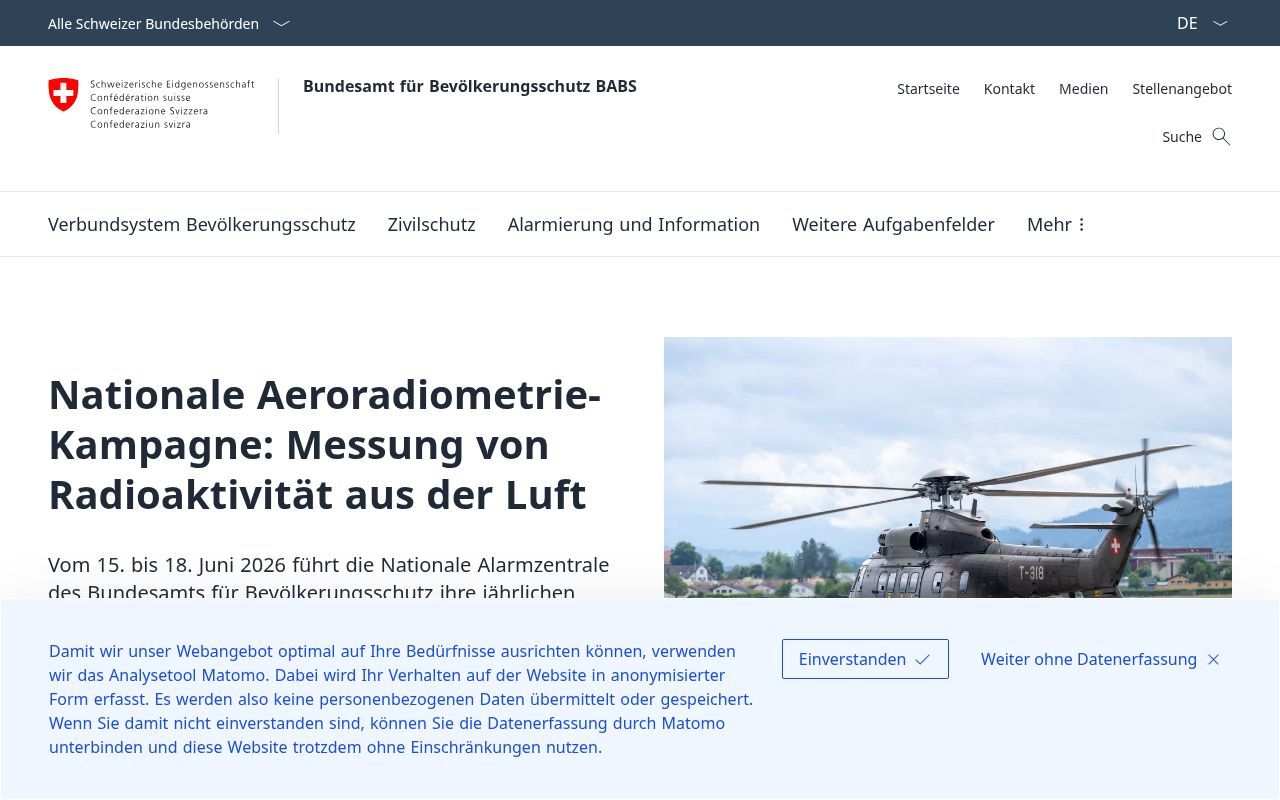Viewport: 1280px width, 800px height.
Task: Click the checkmark icon in Einverstanden
Action: tap(922, 659)
